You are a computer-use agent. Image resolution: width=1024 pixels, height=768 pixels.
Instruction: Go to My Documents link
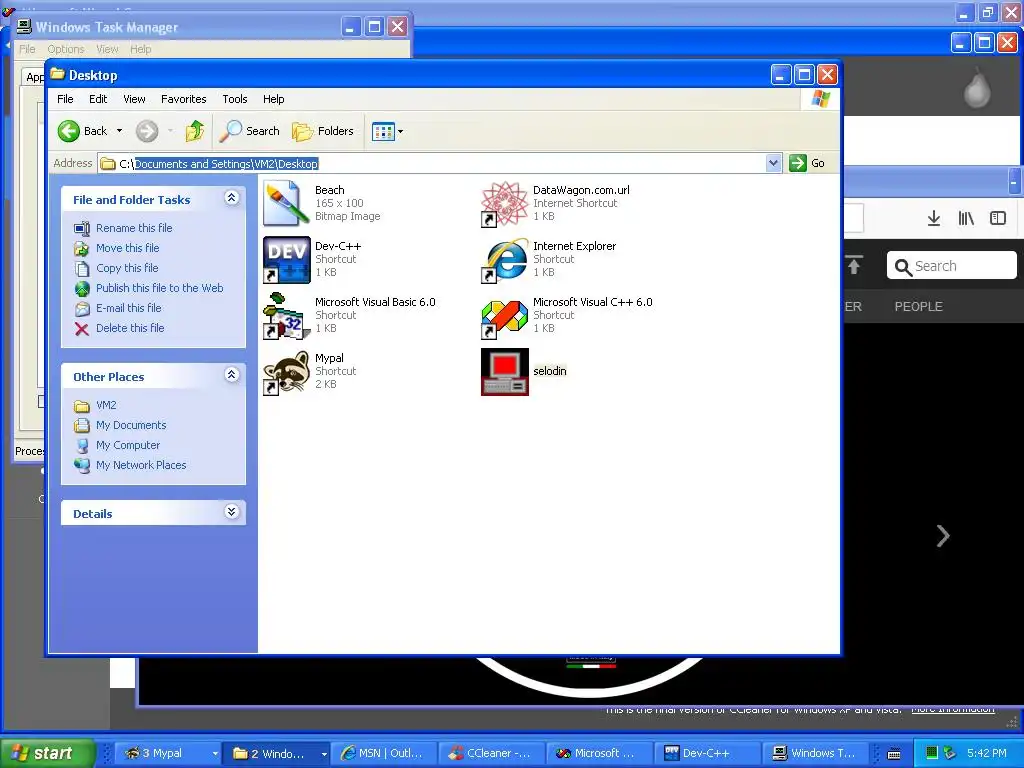point(131,425)
